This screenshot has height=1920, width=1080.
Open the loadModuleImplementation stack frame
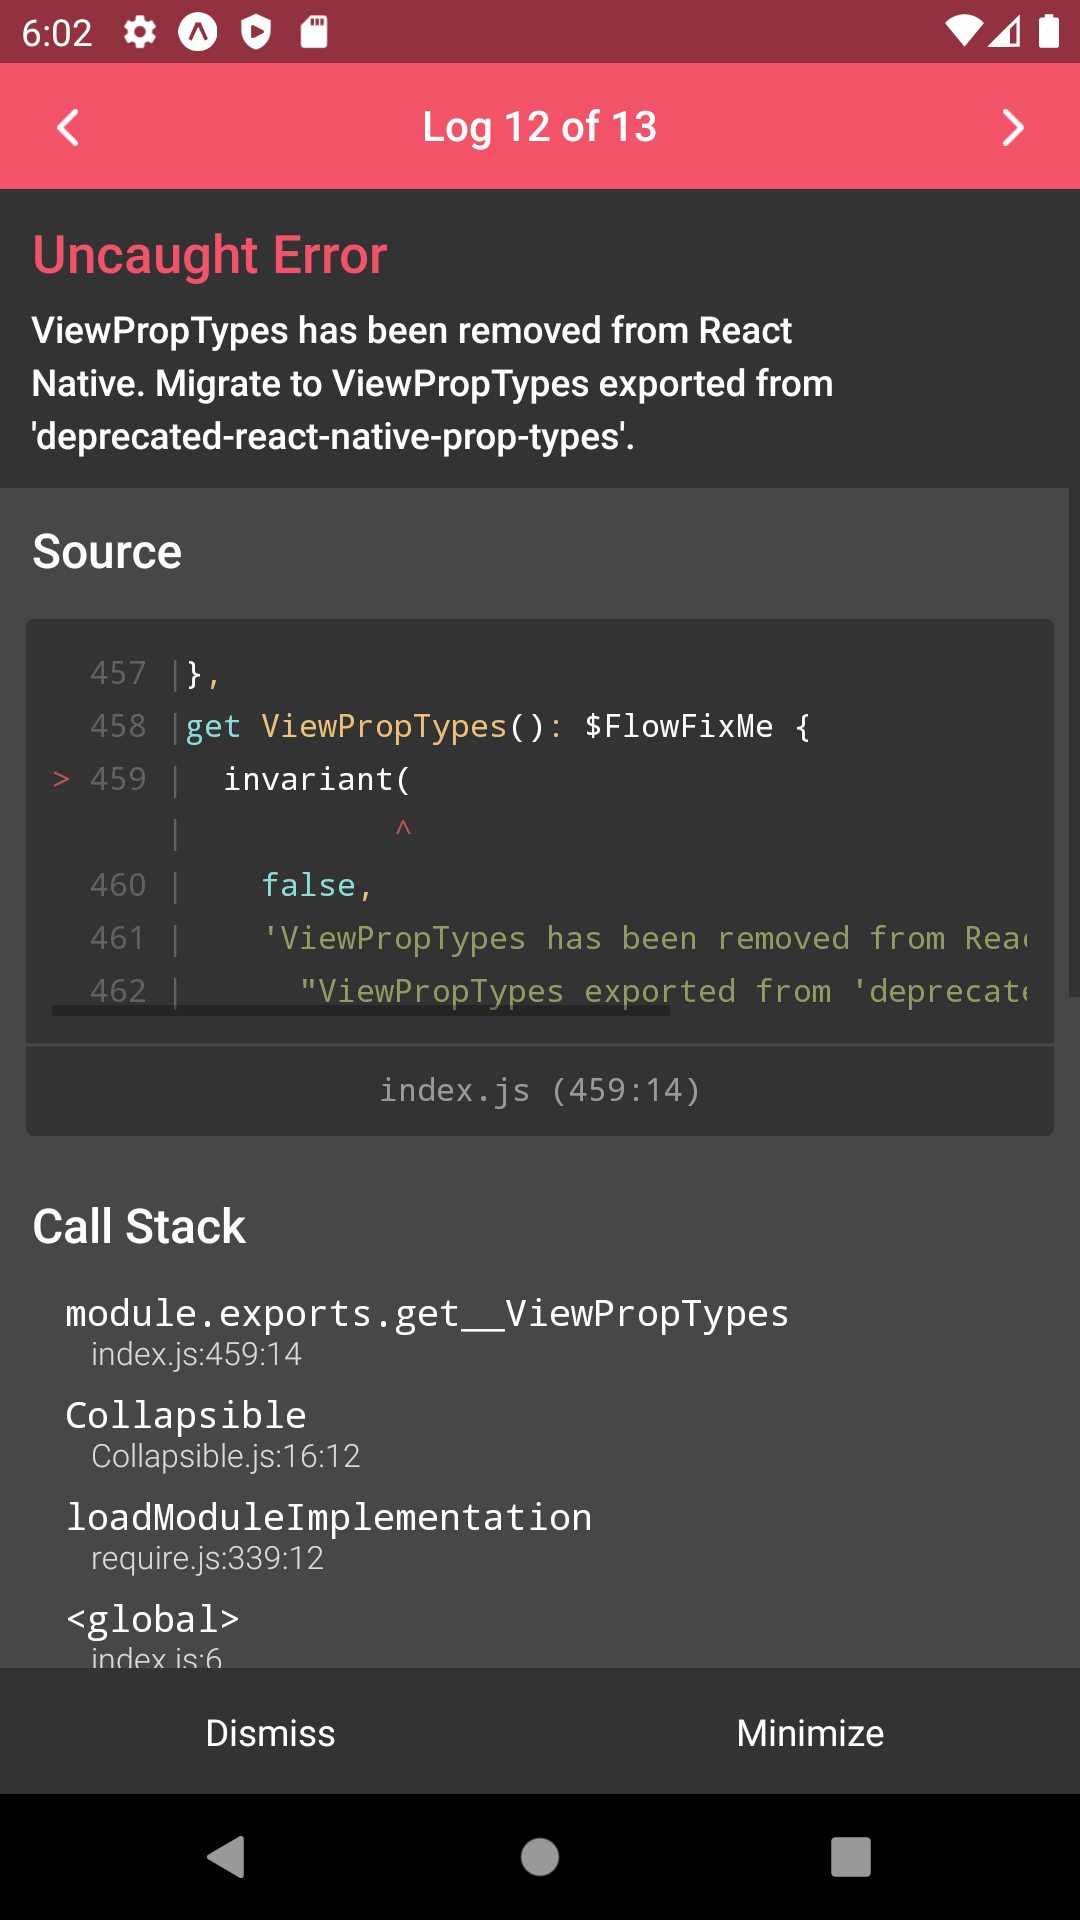(329, 1535)
